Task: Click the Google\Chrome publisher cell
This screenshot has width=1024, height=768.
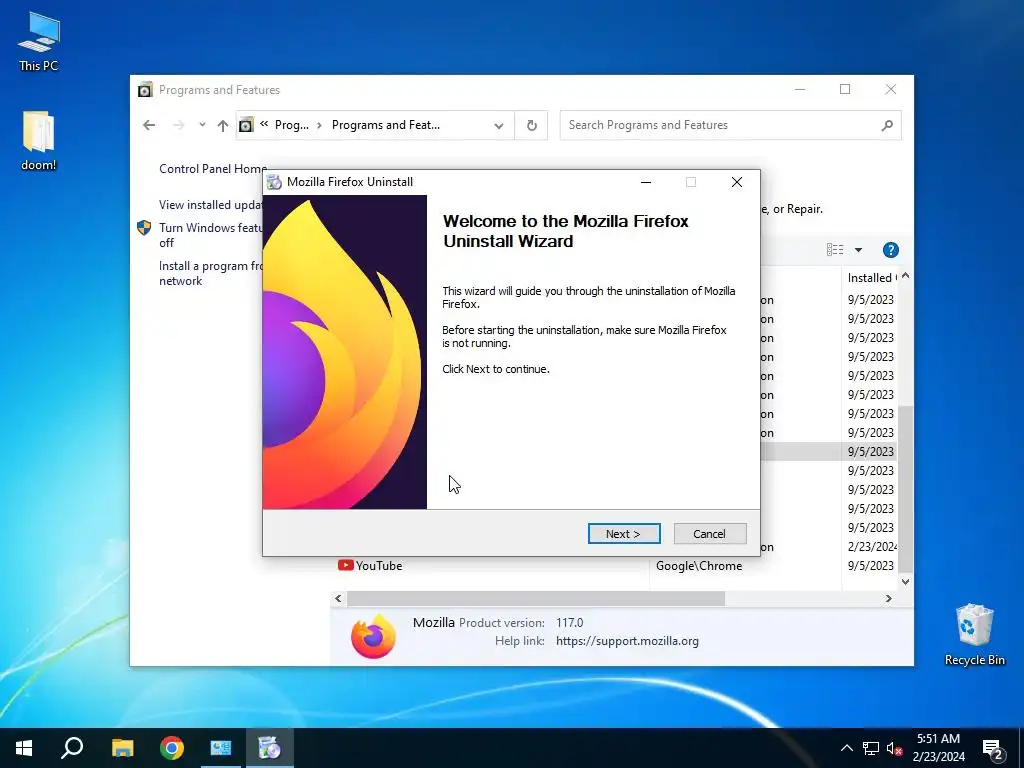Action: tap(699, 566)
